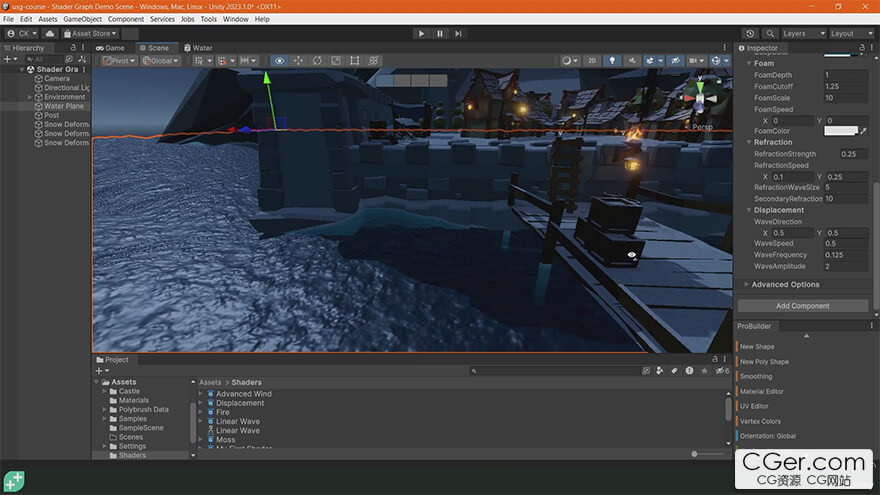This screenshot has height=495, width=880.
Task: Select the Transform tool in Scene toolbar
Action: coord(373,61)
